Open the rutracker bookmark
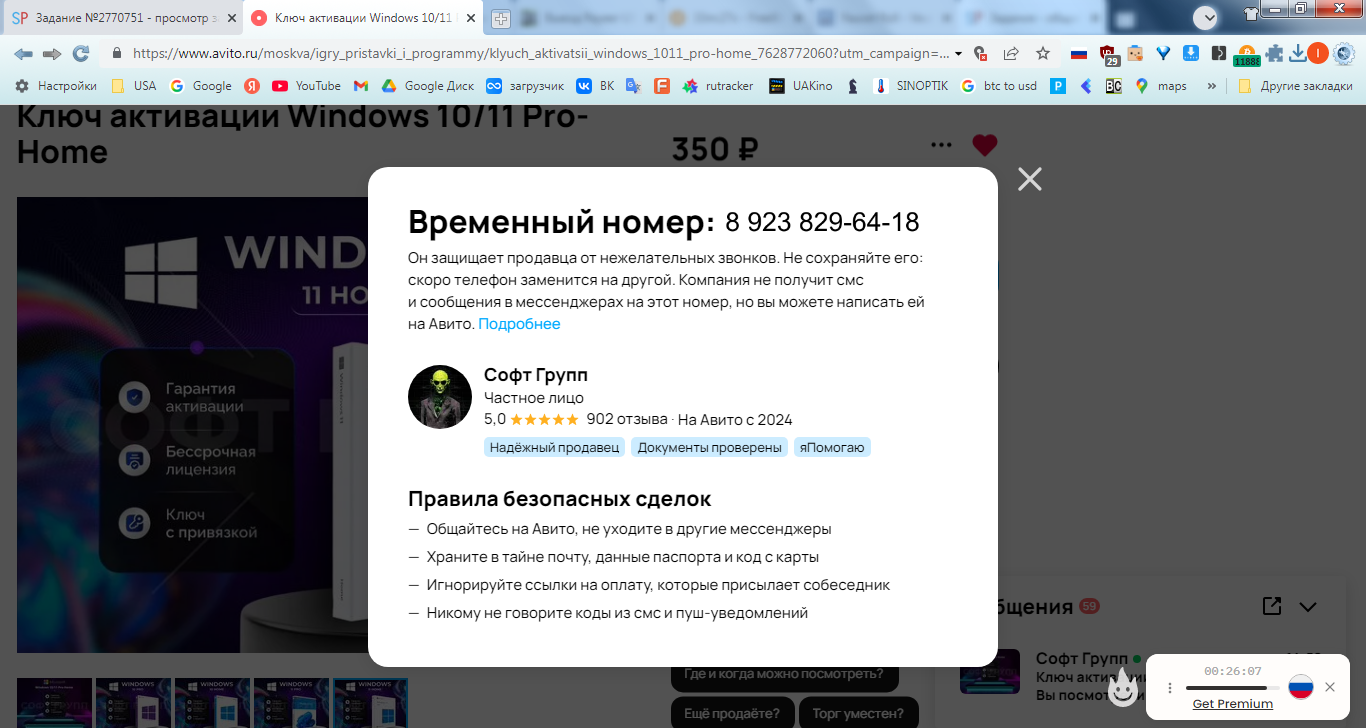 coord(718,86)
